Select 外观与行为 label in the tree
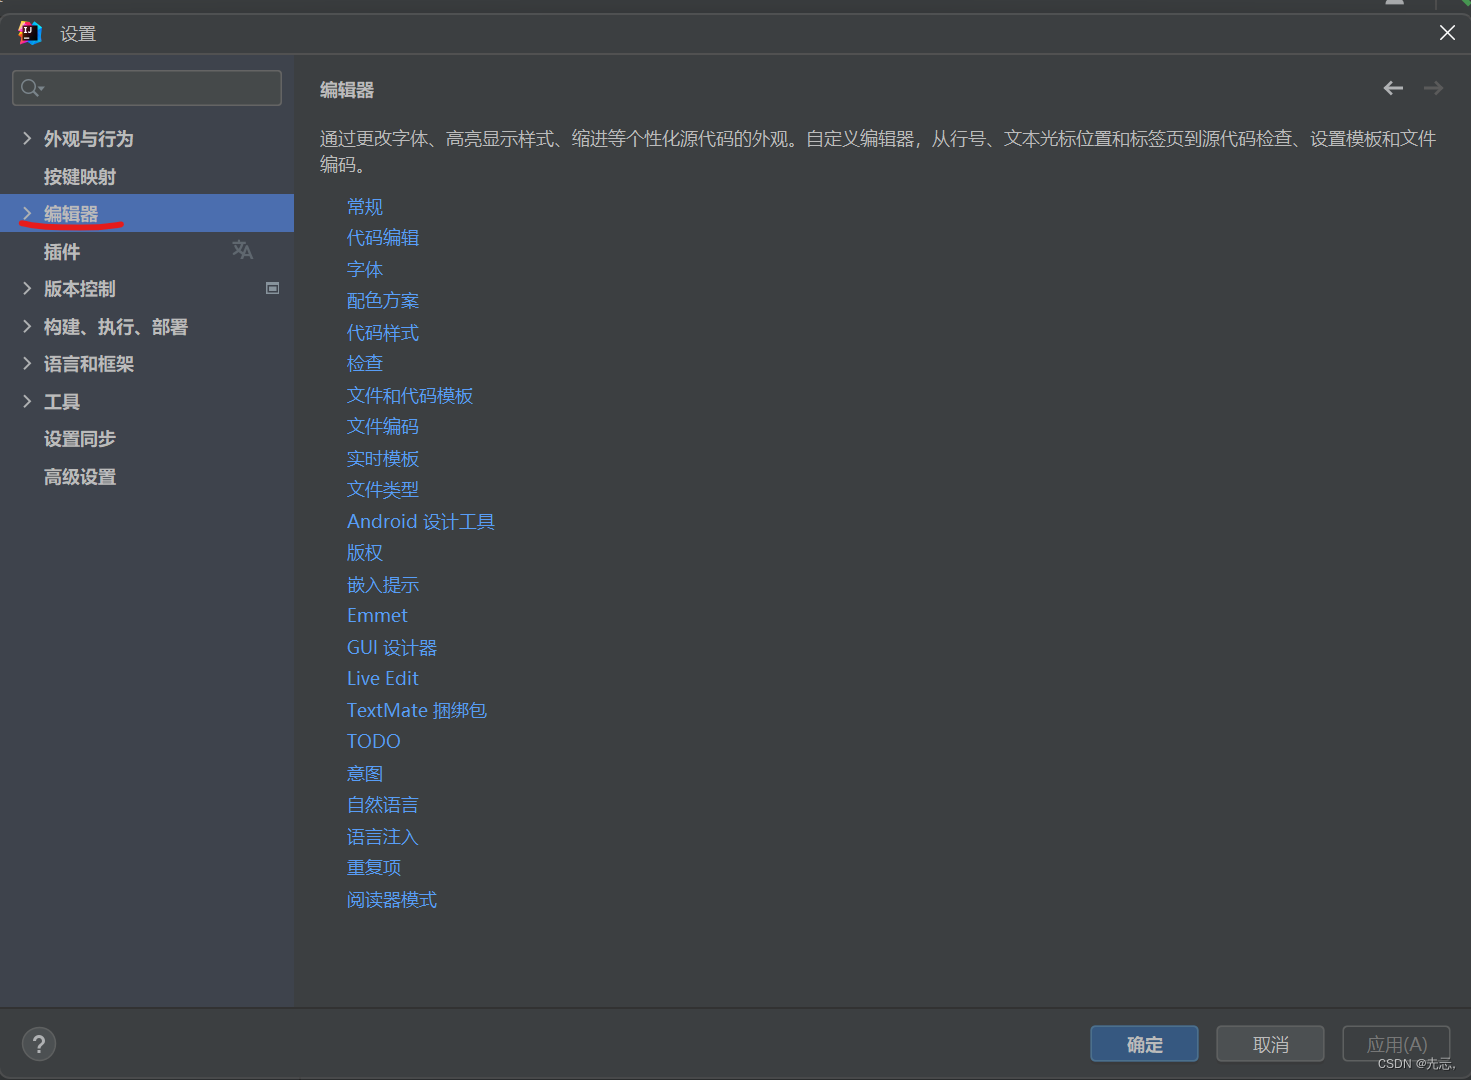 point(89,138)
